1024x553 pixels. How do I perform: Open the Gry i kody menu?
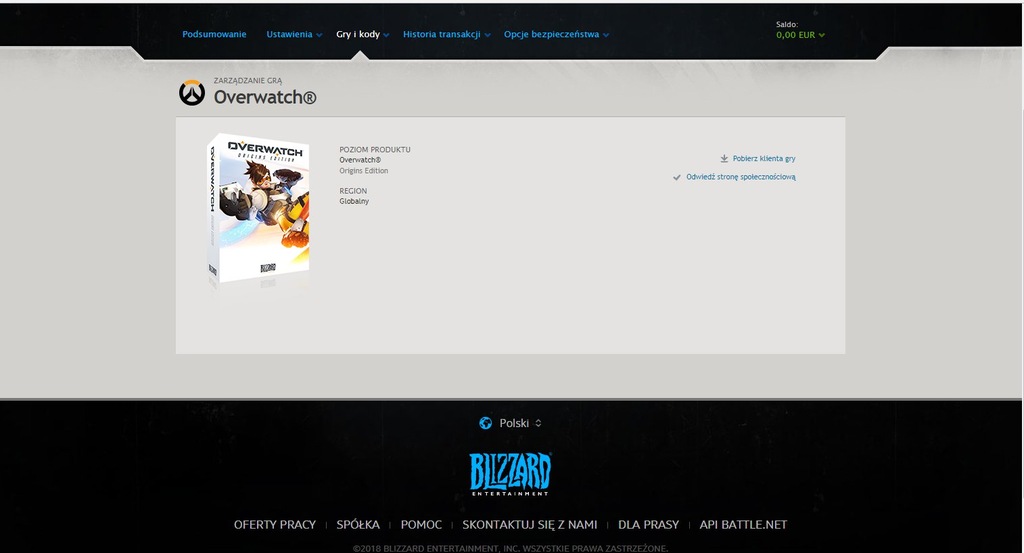click(358, 35)
